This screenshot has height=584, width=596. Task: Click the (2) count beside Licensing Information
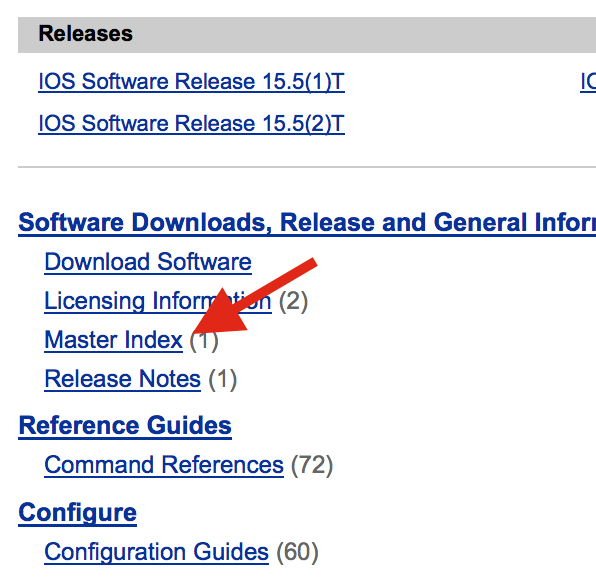click(x=293, y=302)
